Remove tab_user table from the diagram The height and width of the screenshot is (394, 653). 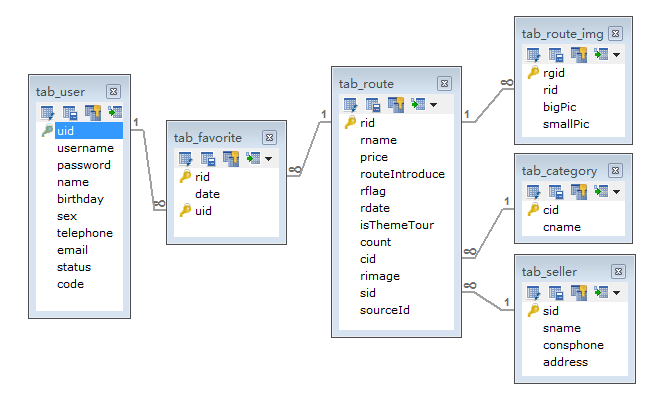[113, 91]
